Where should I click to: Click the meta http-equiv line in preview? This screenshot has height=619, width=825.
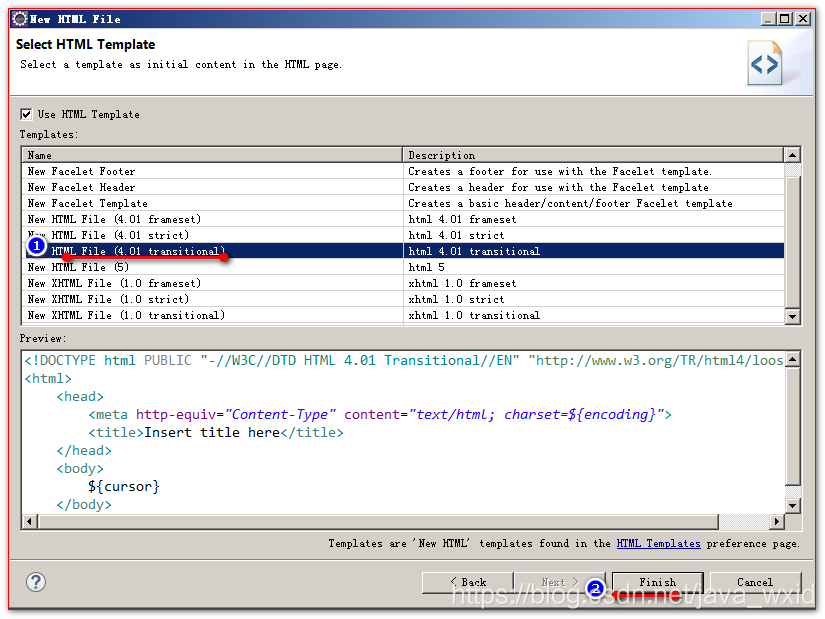(x=380, y=415)
